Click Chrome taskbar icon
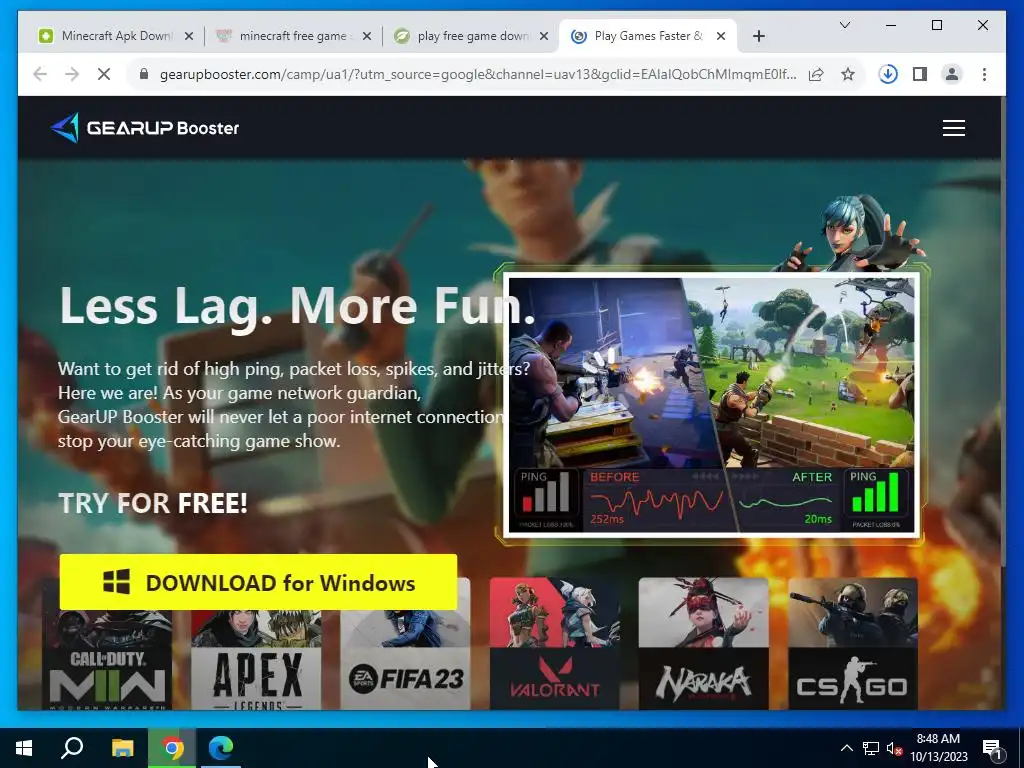1024x768 pixels. click(x=172, y=748)
